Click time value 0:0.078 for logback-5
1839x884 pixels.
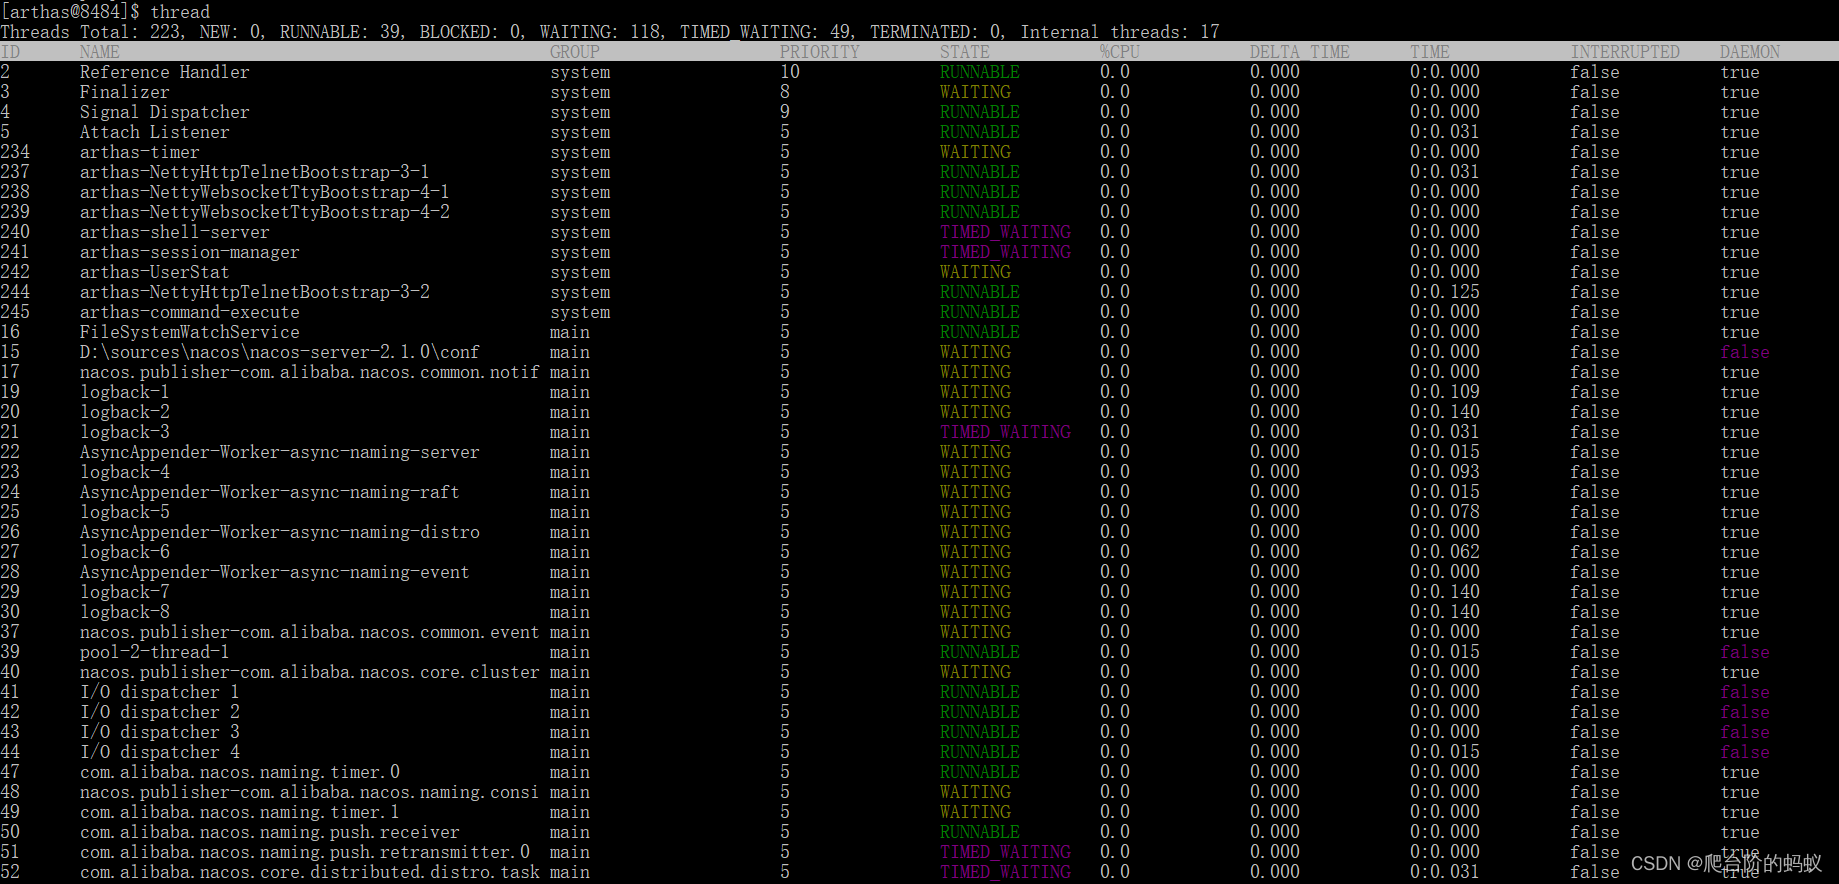pos(1445,512)
